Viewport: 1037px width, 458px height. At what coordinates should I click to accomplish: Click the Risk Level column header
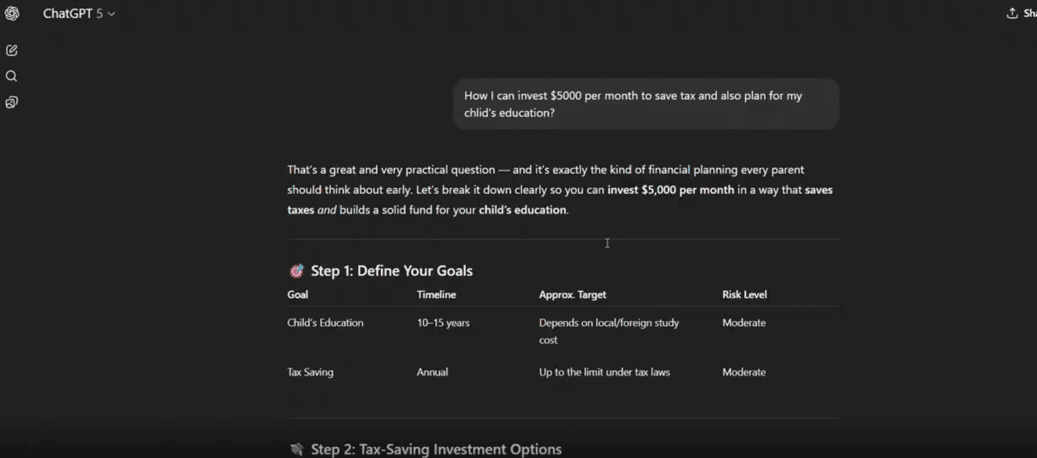[744, 295]
